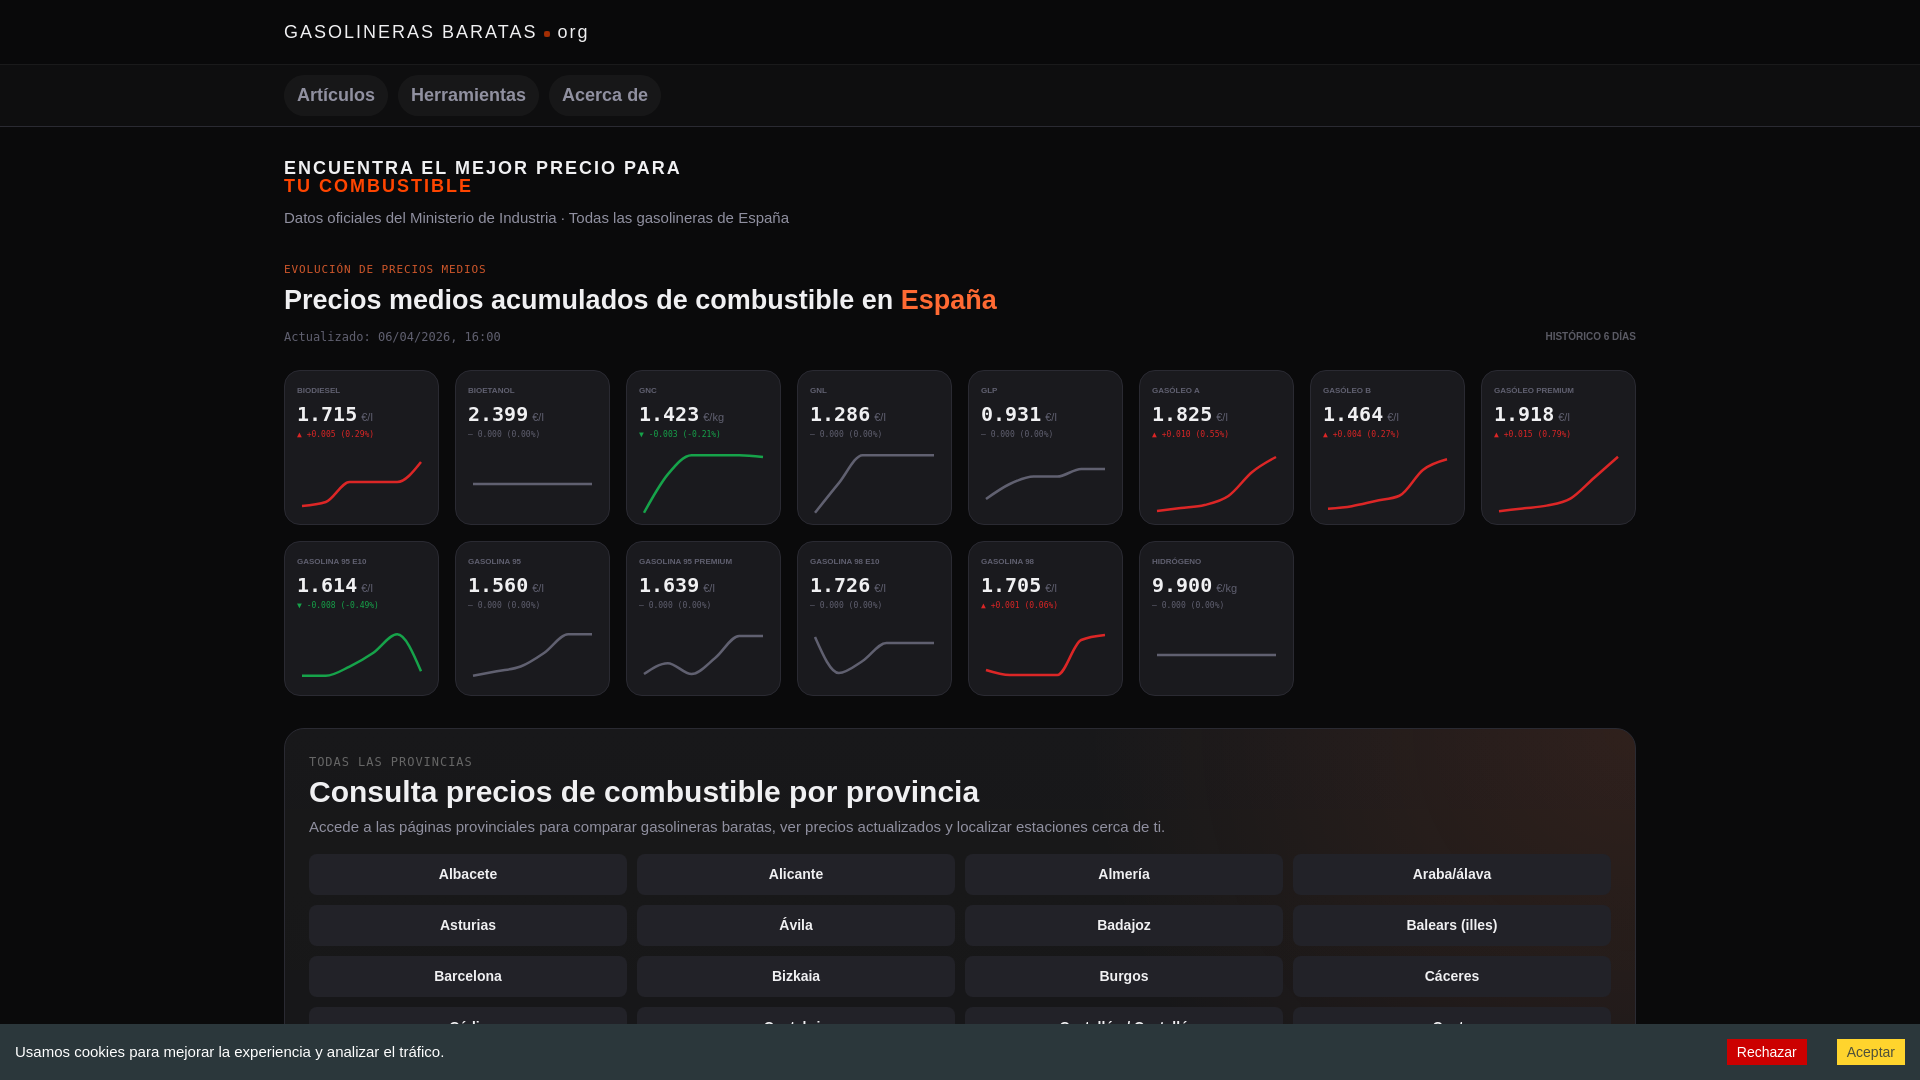Go to Gasolineras Baratas org home logo

(436, 32)
